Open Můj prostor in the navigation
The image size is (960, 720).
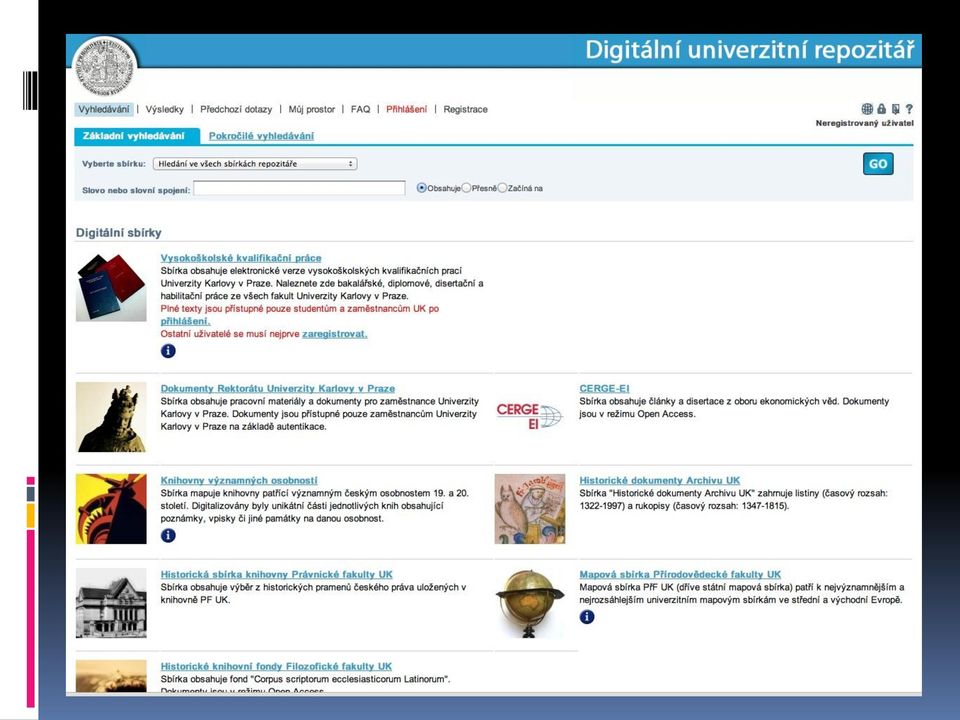[x=312, y=110]
